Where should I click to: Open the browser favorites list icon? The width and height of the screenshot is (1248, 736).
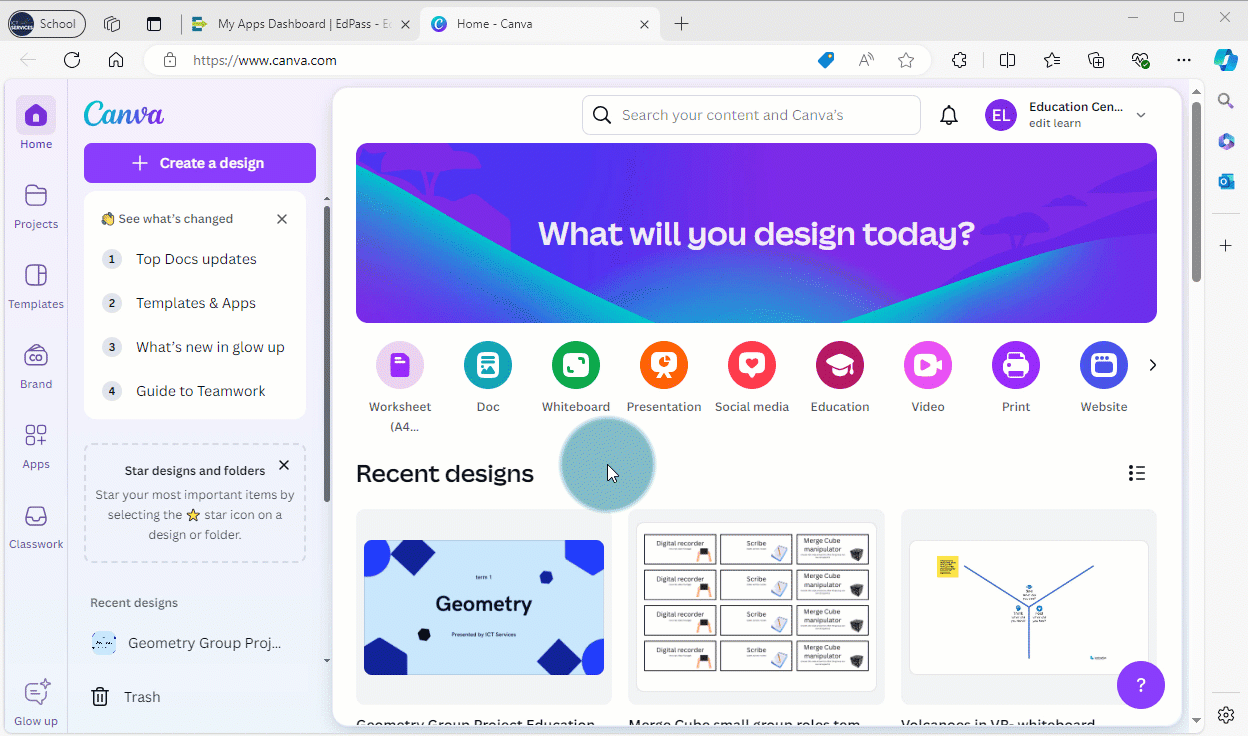point(1052,60)
